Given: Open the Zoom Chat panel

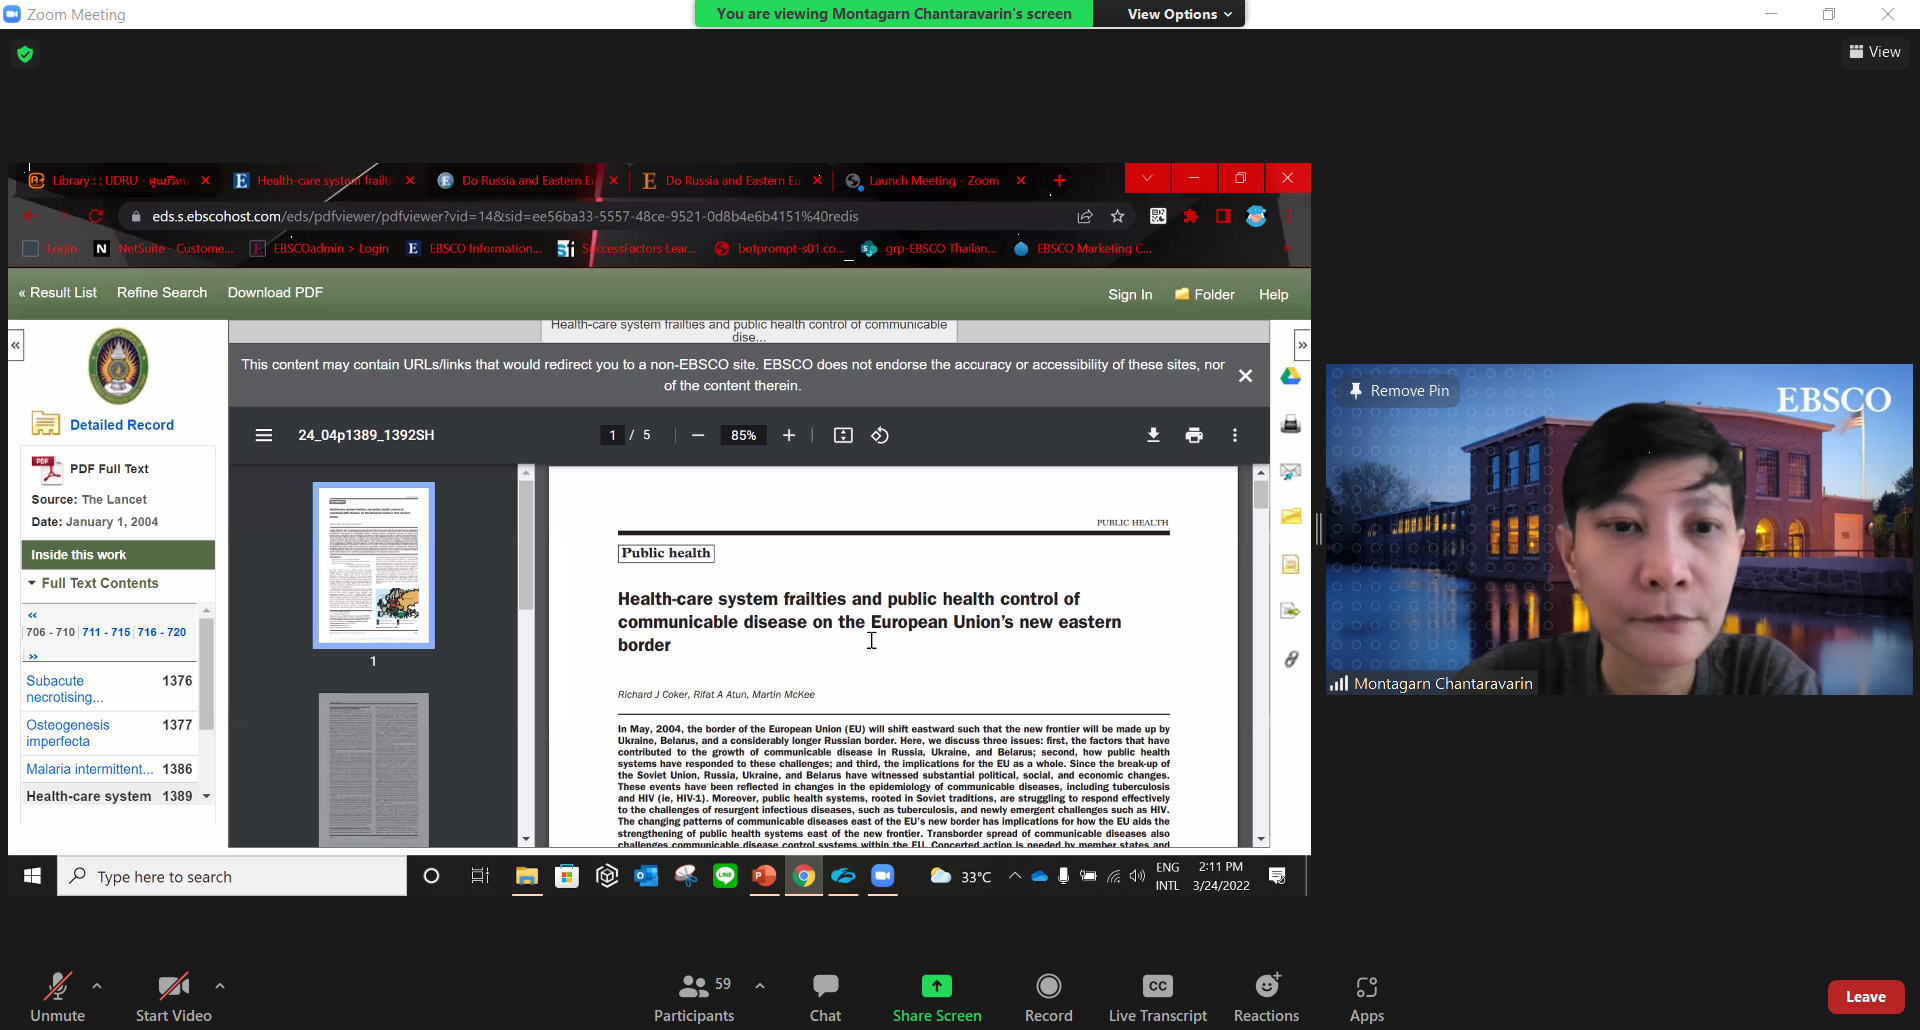Looking at the screenshot, I should click(825, 998).
